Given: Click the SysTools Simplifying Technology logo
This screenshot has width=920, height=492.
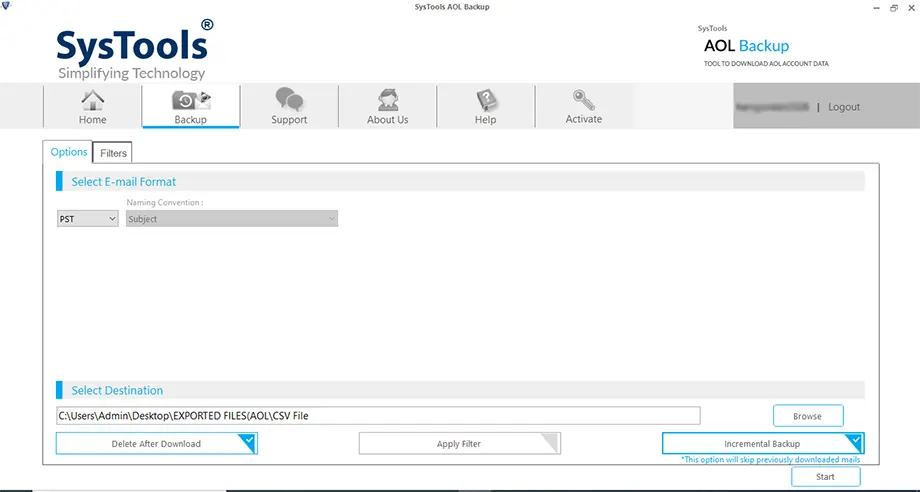Looking at the screenshot, I should 134,50.
